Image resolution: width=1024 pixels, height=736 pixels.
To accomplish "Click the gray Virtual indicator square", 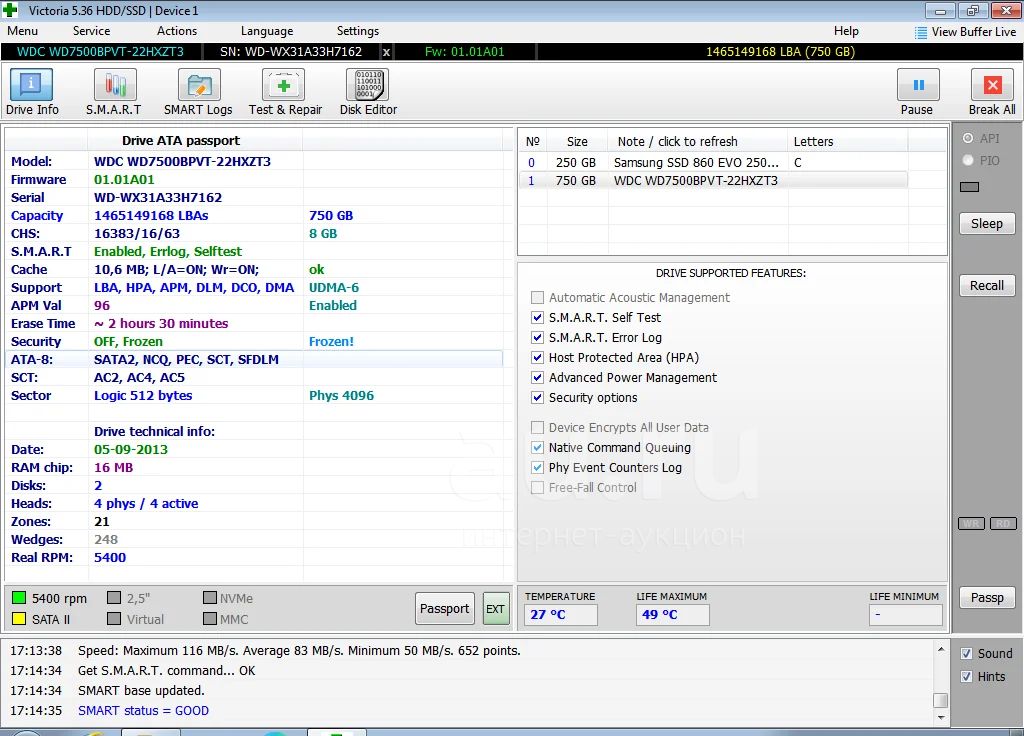I will point(114,618).
